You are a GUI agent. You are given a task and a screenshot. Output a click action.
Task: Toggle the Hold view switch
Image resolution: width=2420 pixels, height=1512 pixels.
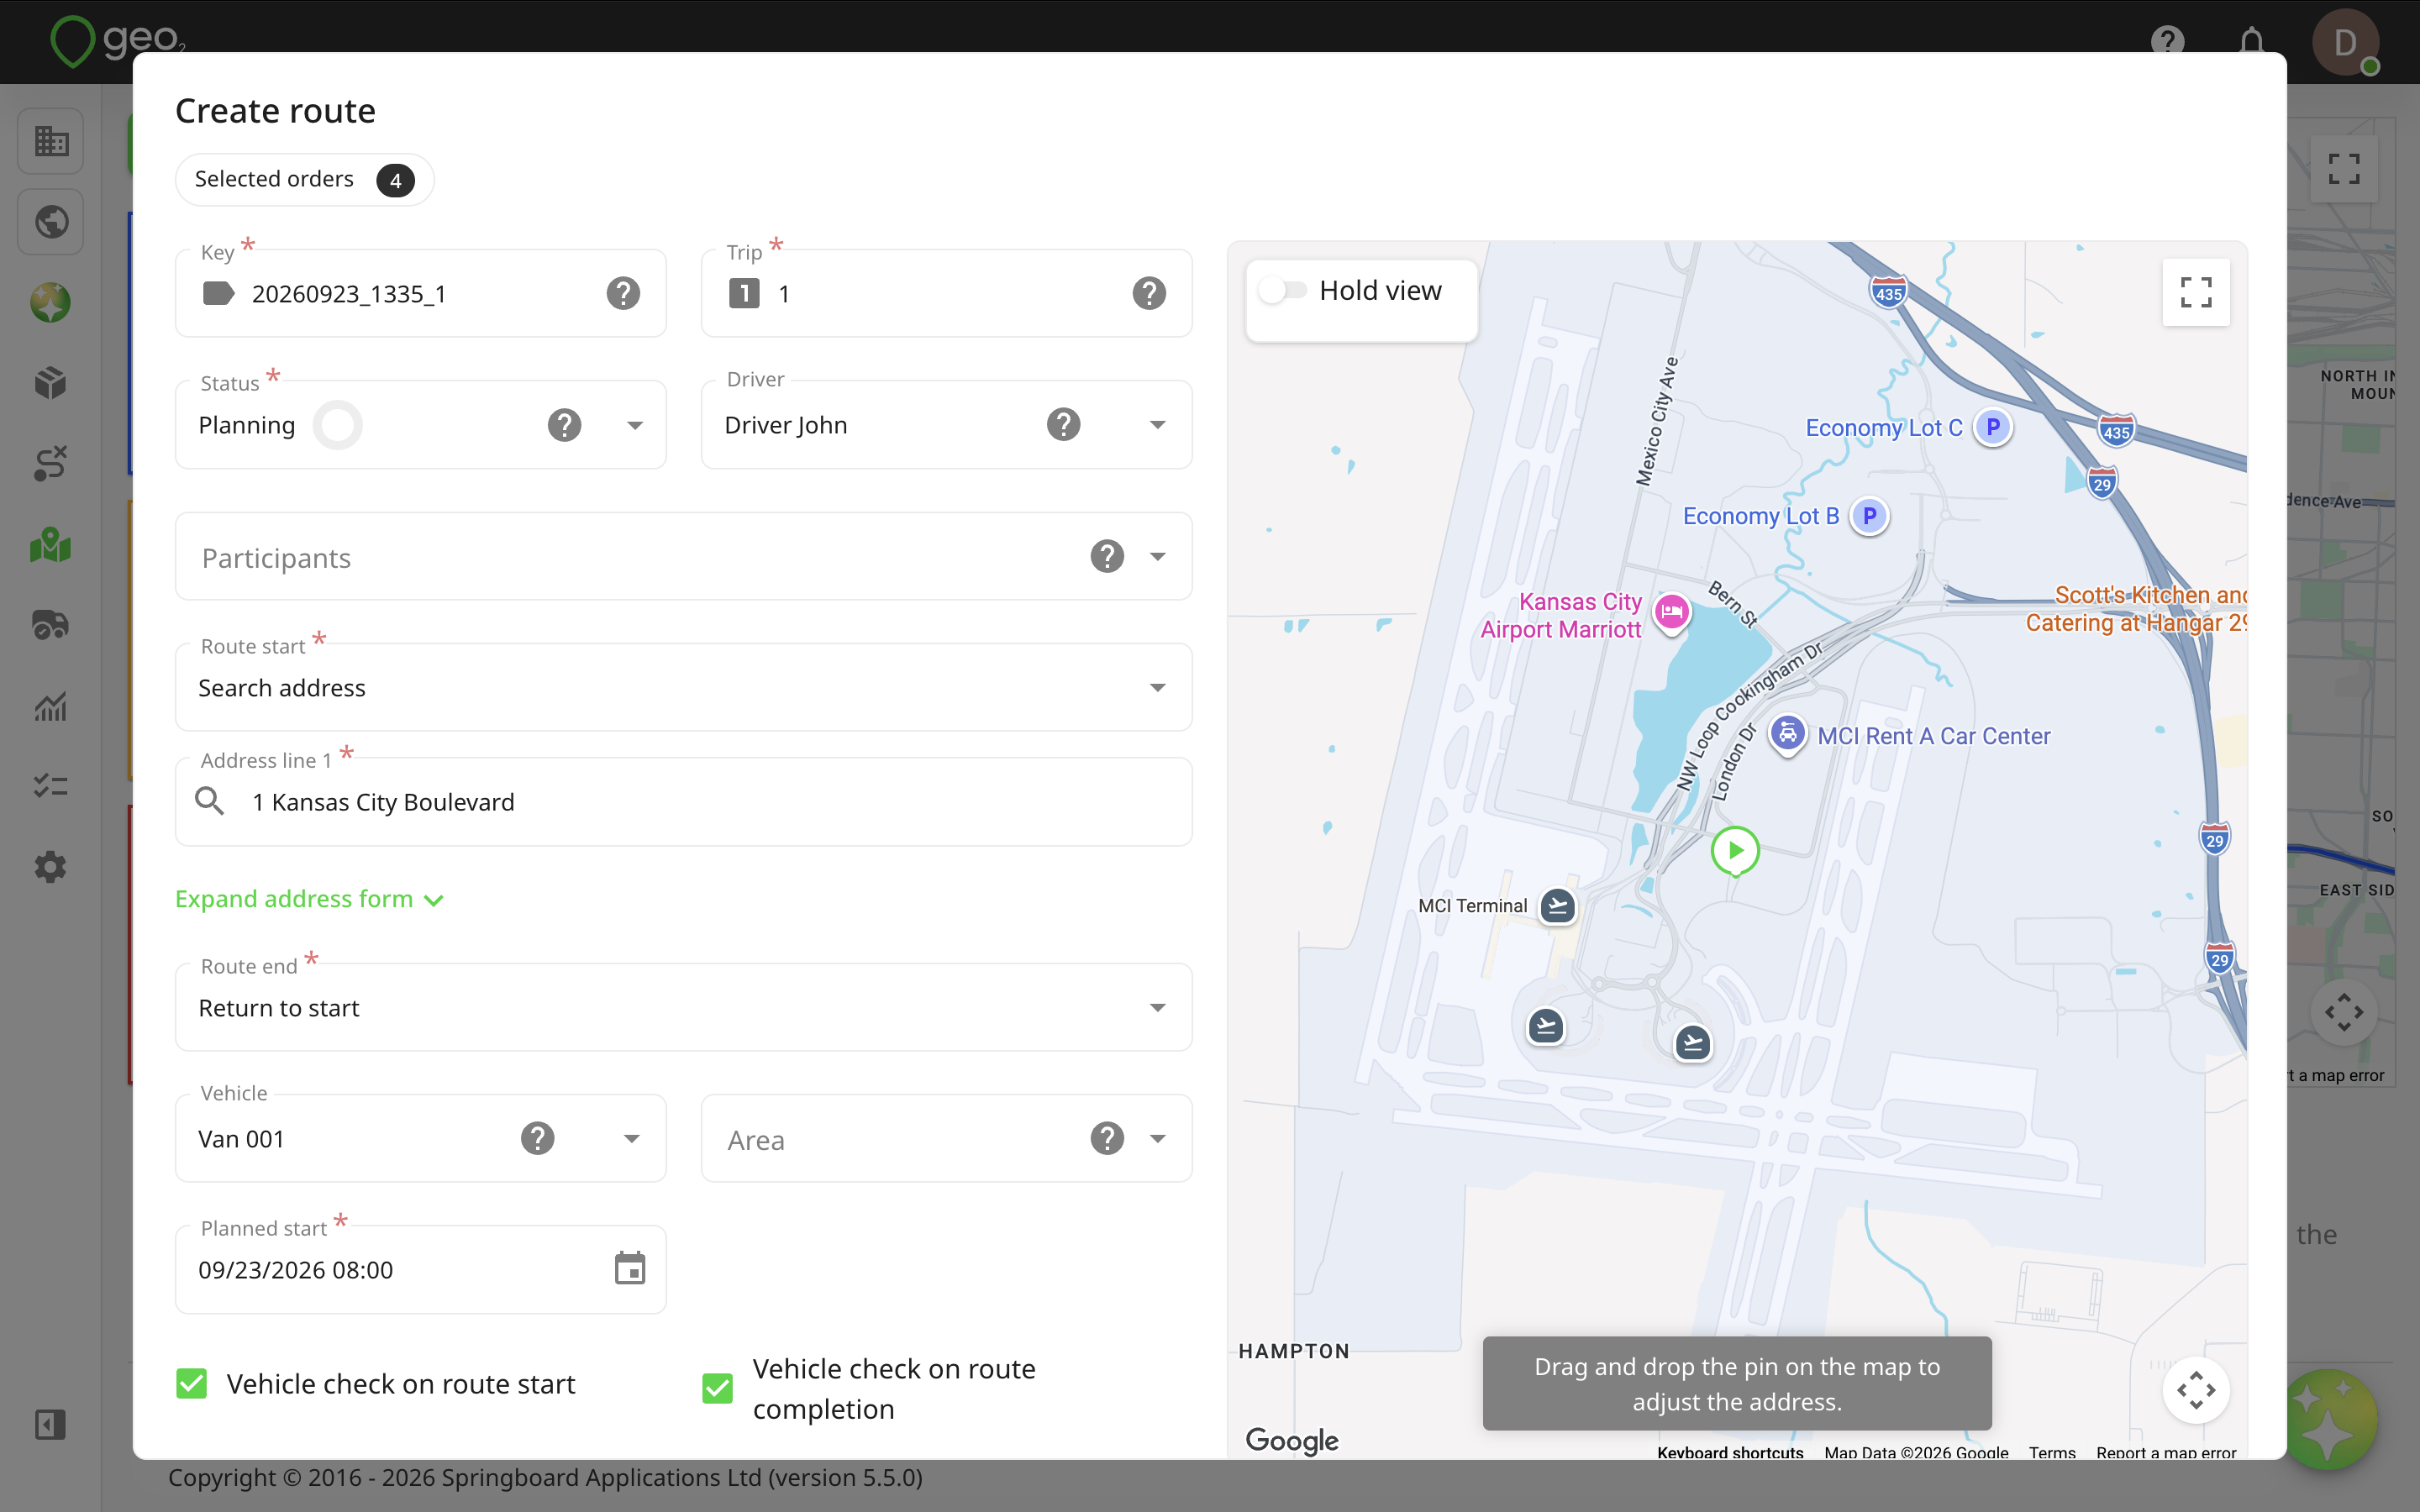tap(1282, 290)
